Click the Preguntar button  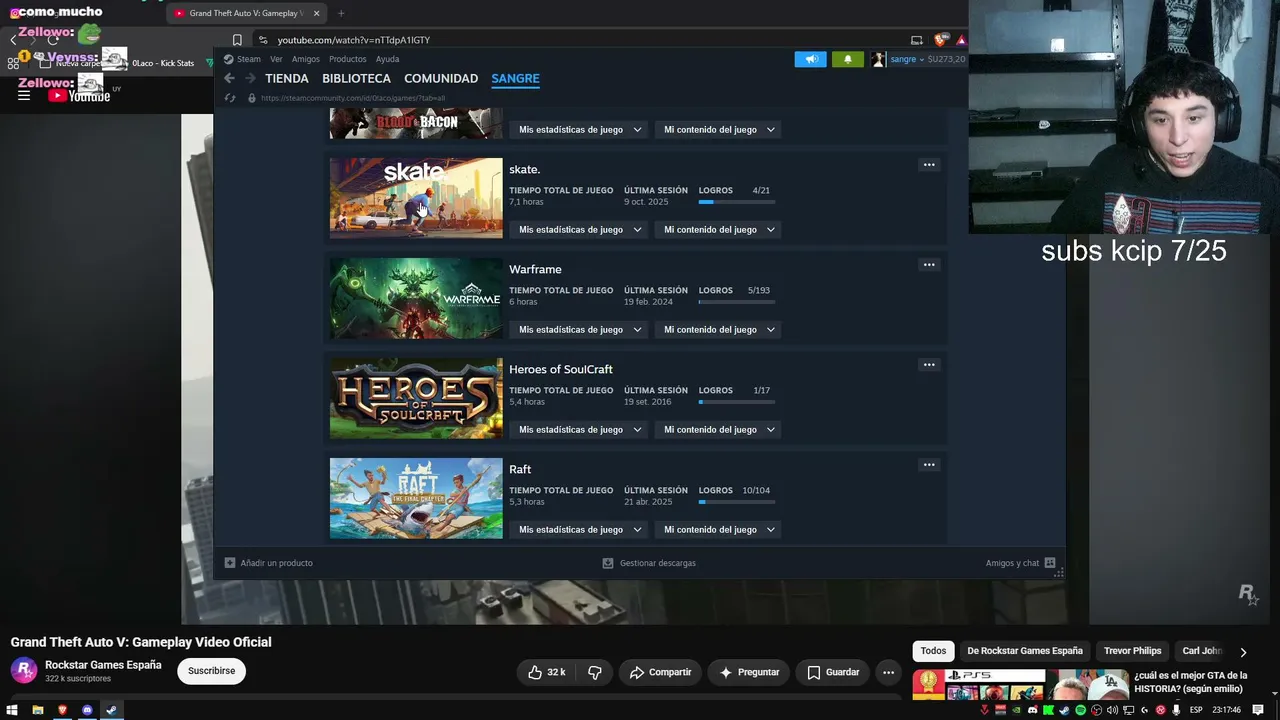pos(749,672)
